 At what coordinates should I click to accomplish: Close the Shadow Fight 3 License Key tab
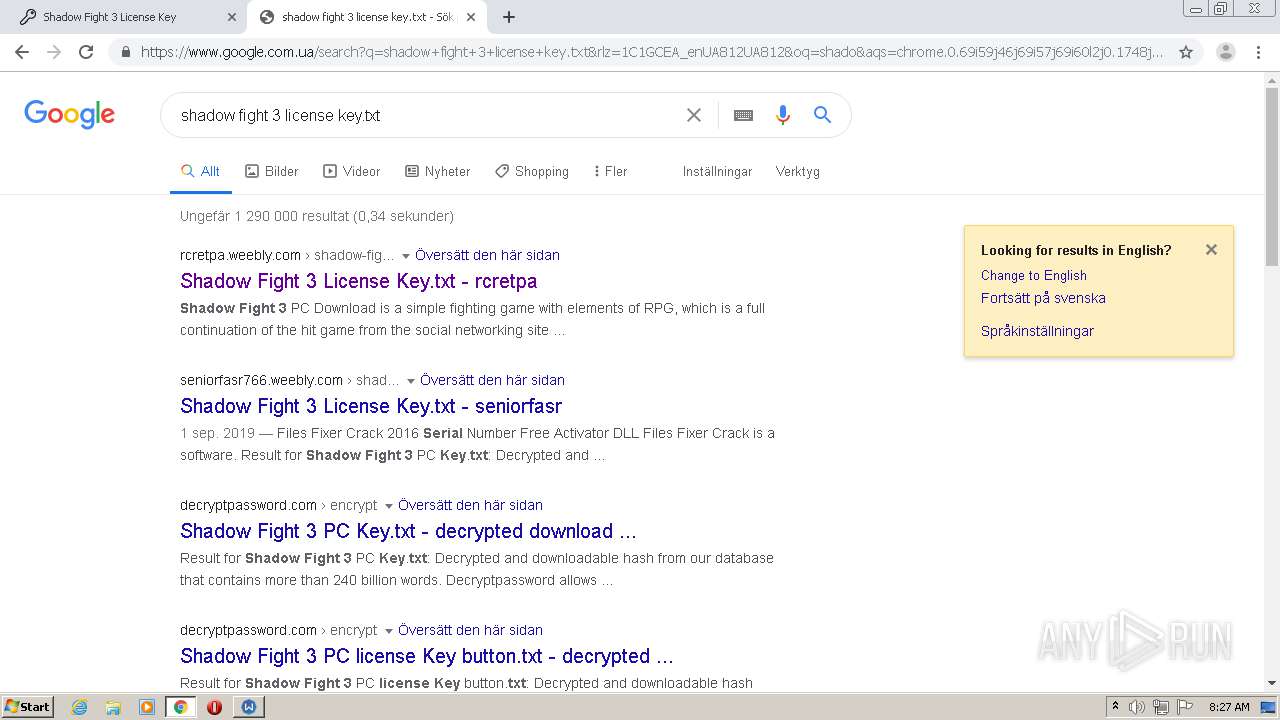232,17
